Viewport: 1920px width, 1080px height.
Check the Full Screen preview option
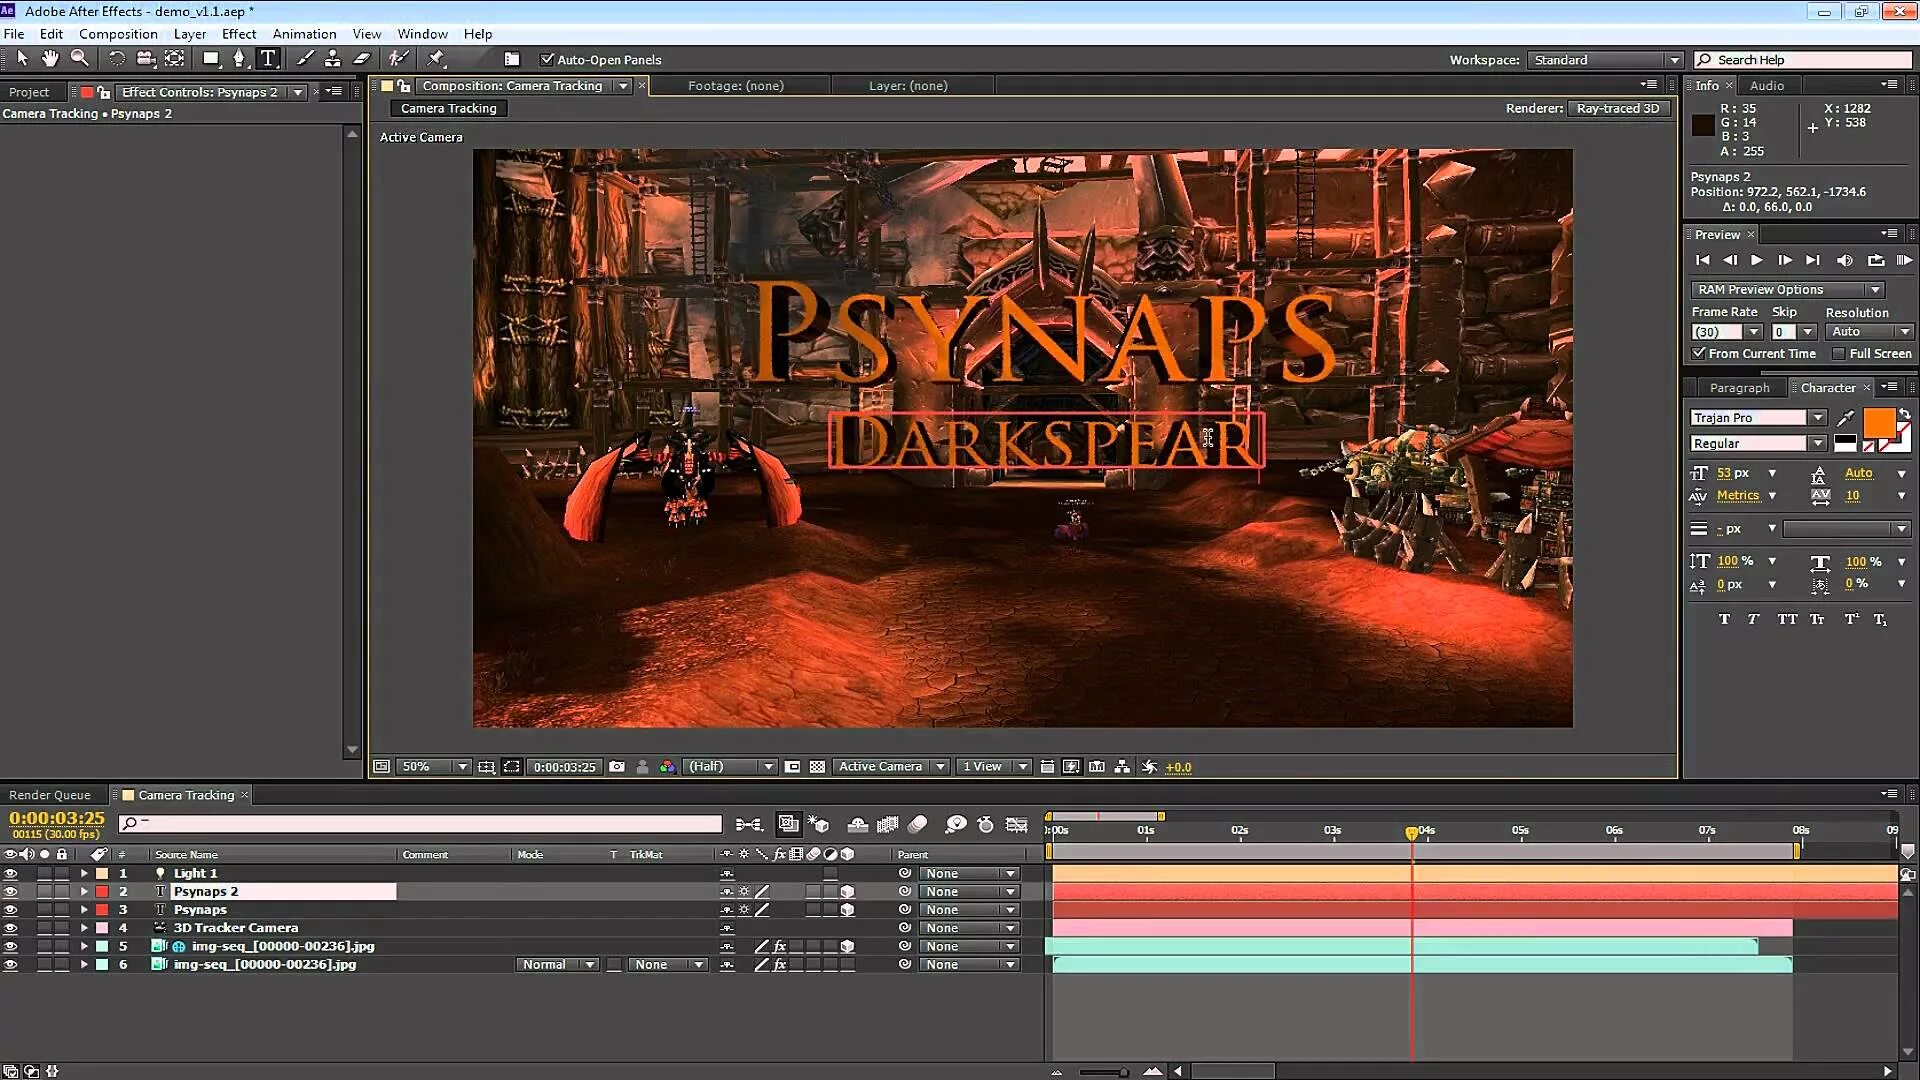point(1839,353)
